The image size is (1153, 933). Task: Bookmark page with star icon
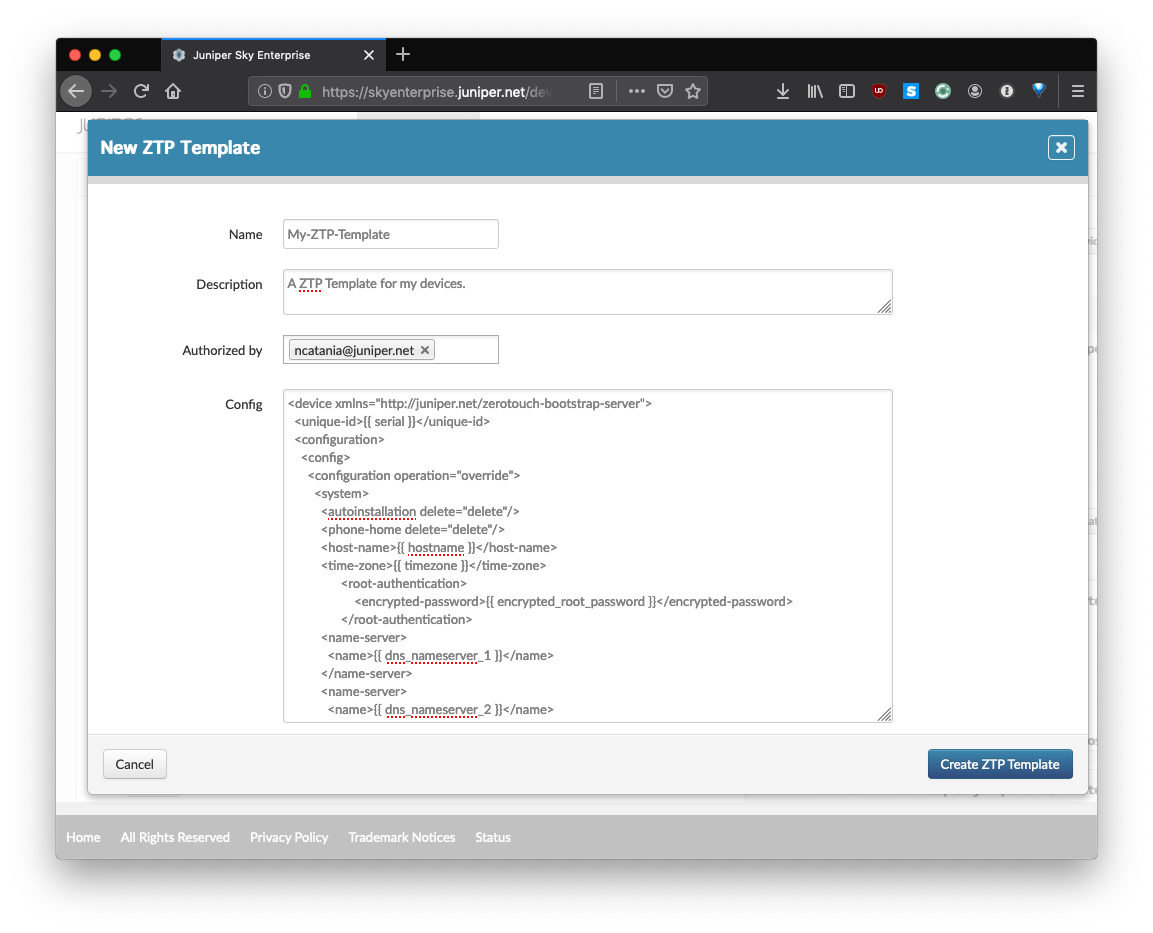click(693, 91)
